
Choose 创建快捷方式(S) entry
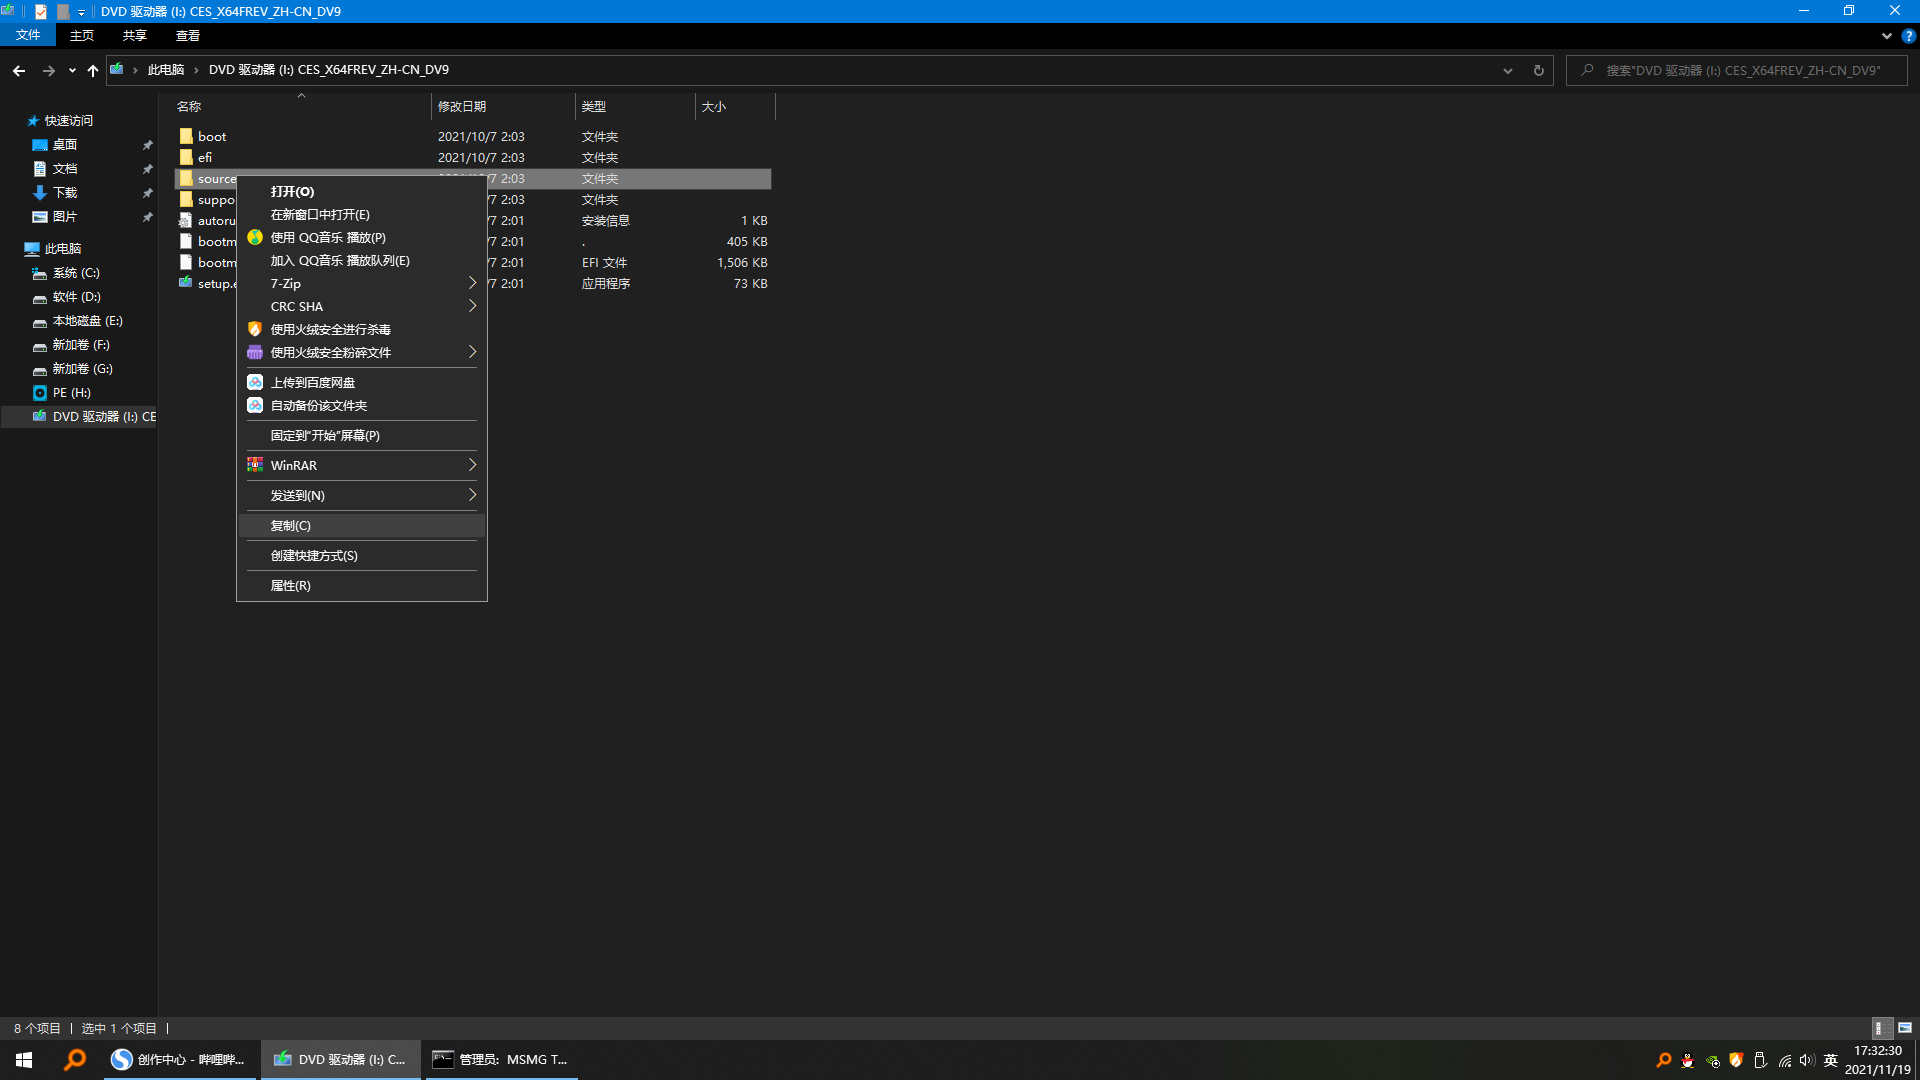point(362,555)
